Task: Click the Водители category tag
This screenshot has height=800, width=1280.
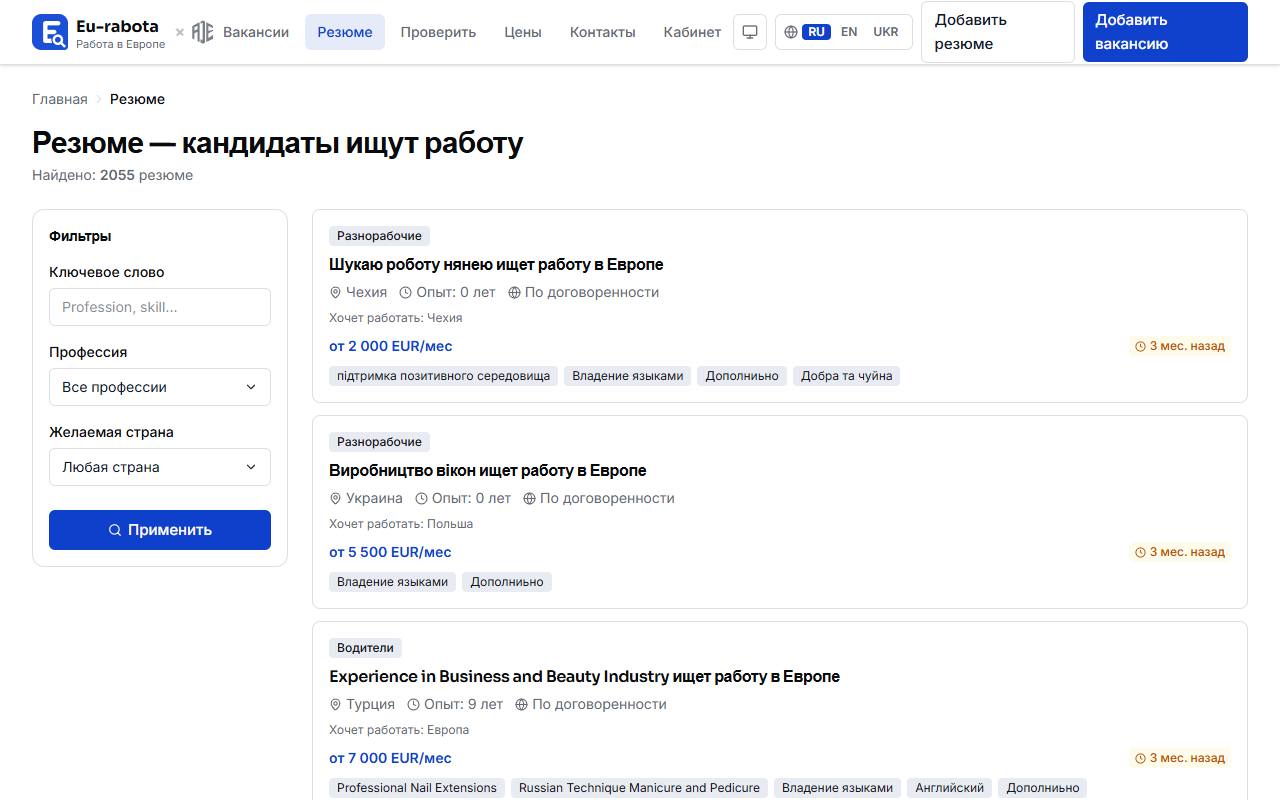Action: click(x=366, y=648)
